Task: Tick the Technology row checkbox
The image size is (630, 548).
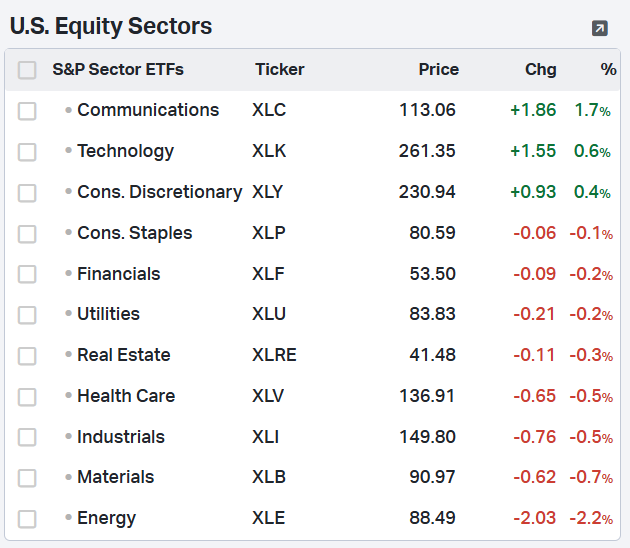Action: click(27, 152)
